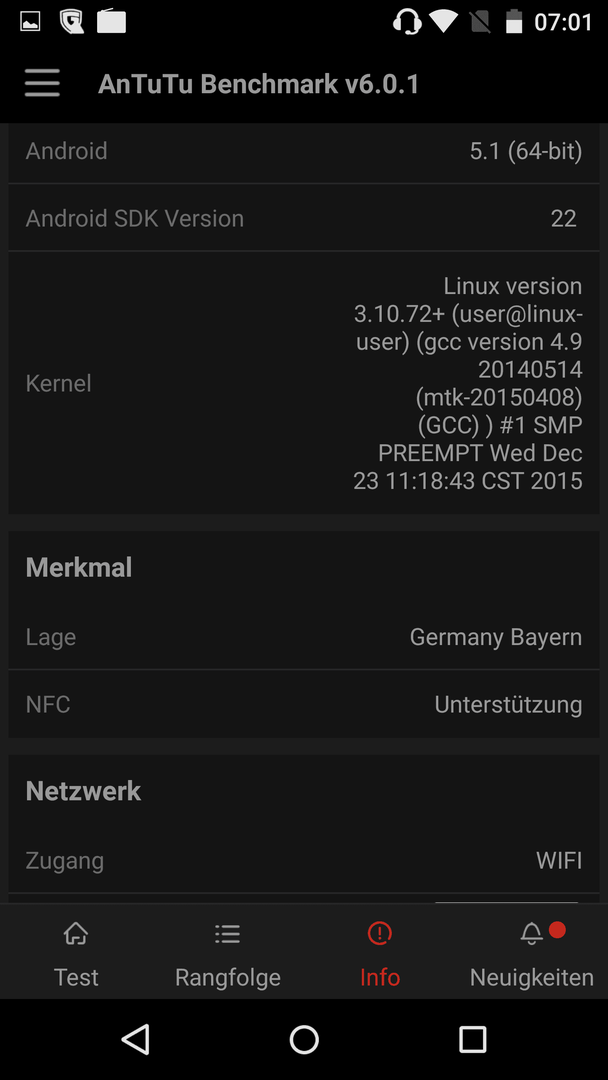Tap the image notification icon
This screenshot has width=608, height=1080.
[x=30, y=22]
